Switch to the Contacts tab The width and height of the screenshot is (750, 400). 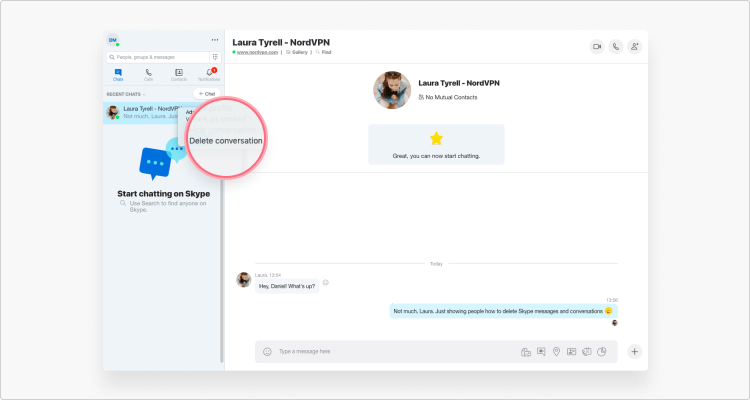click(x=179, y=75)
